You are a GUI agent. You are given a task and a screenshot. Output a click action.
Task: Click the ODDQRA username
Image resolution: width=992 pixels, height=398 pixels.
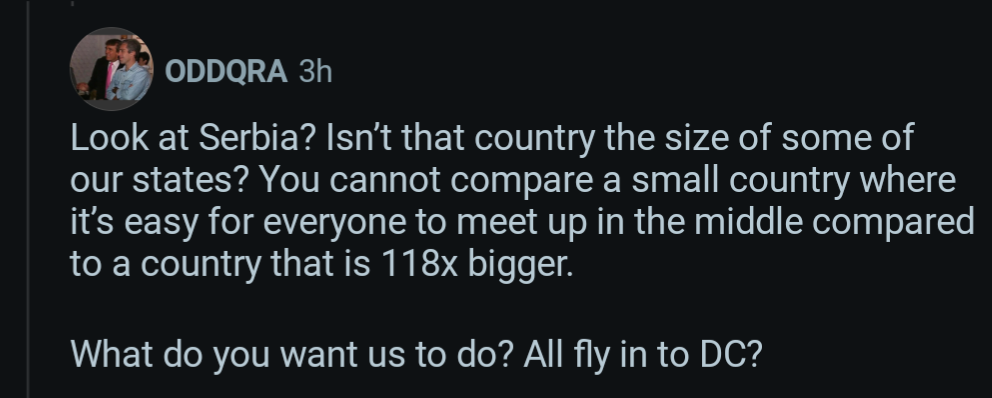[x=226, y=71]
